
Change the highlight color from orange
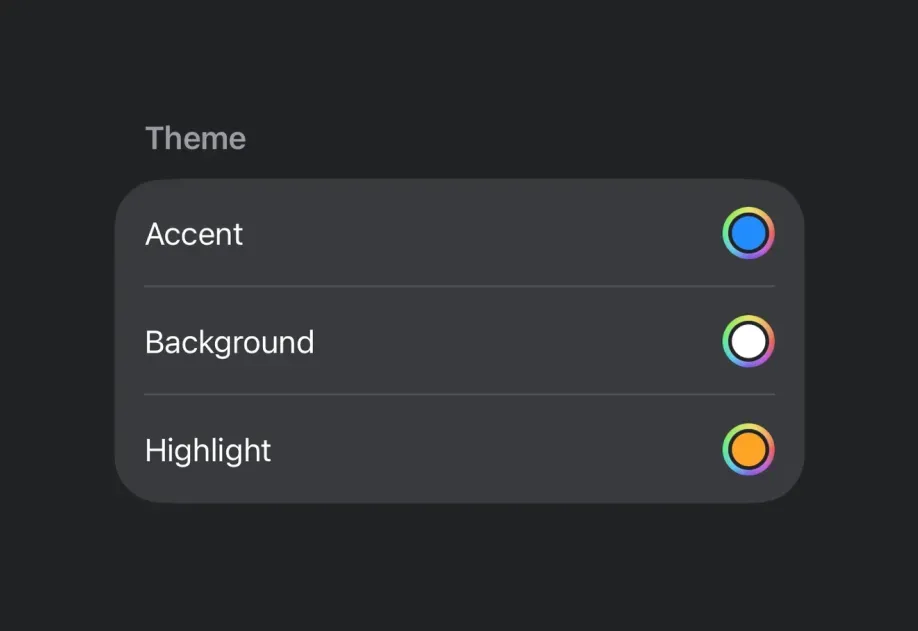click(748, 450)
